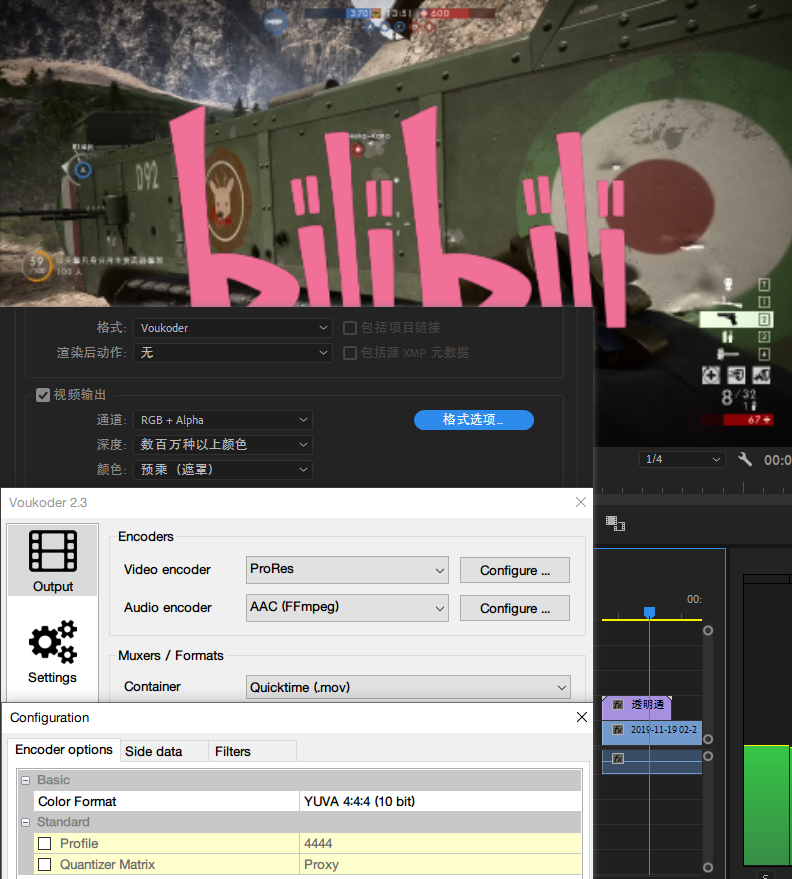Open the Video encoder ProRes dropdown
Image resolution: width=792 pixels, height=879 pixels.
(347, 570)
